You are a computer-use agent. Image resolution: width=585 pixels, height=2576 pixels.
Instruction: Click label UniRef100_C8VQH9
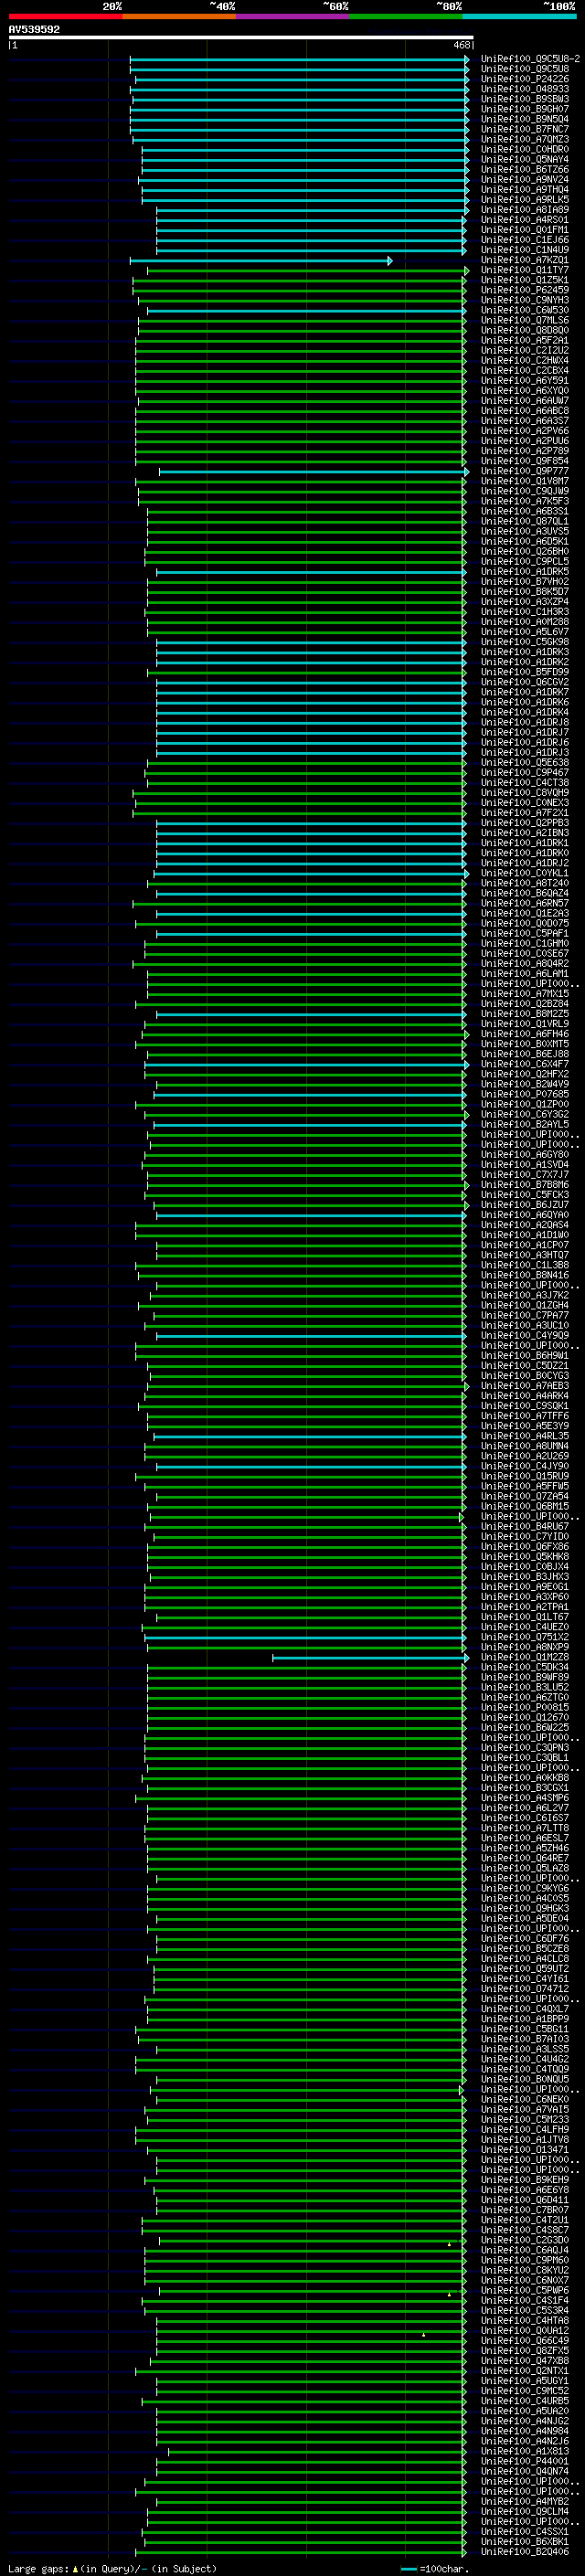point(525,792)
